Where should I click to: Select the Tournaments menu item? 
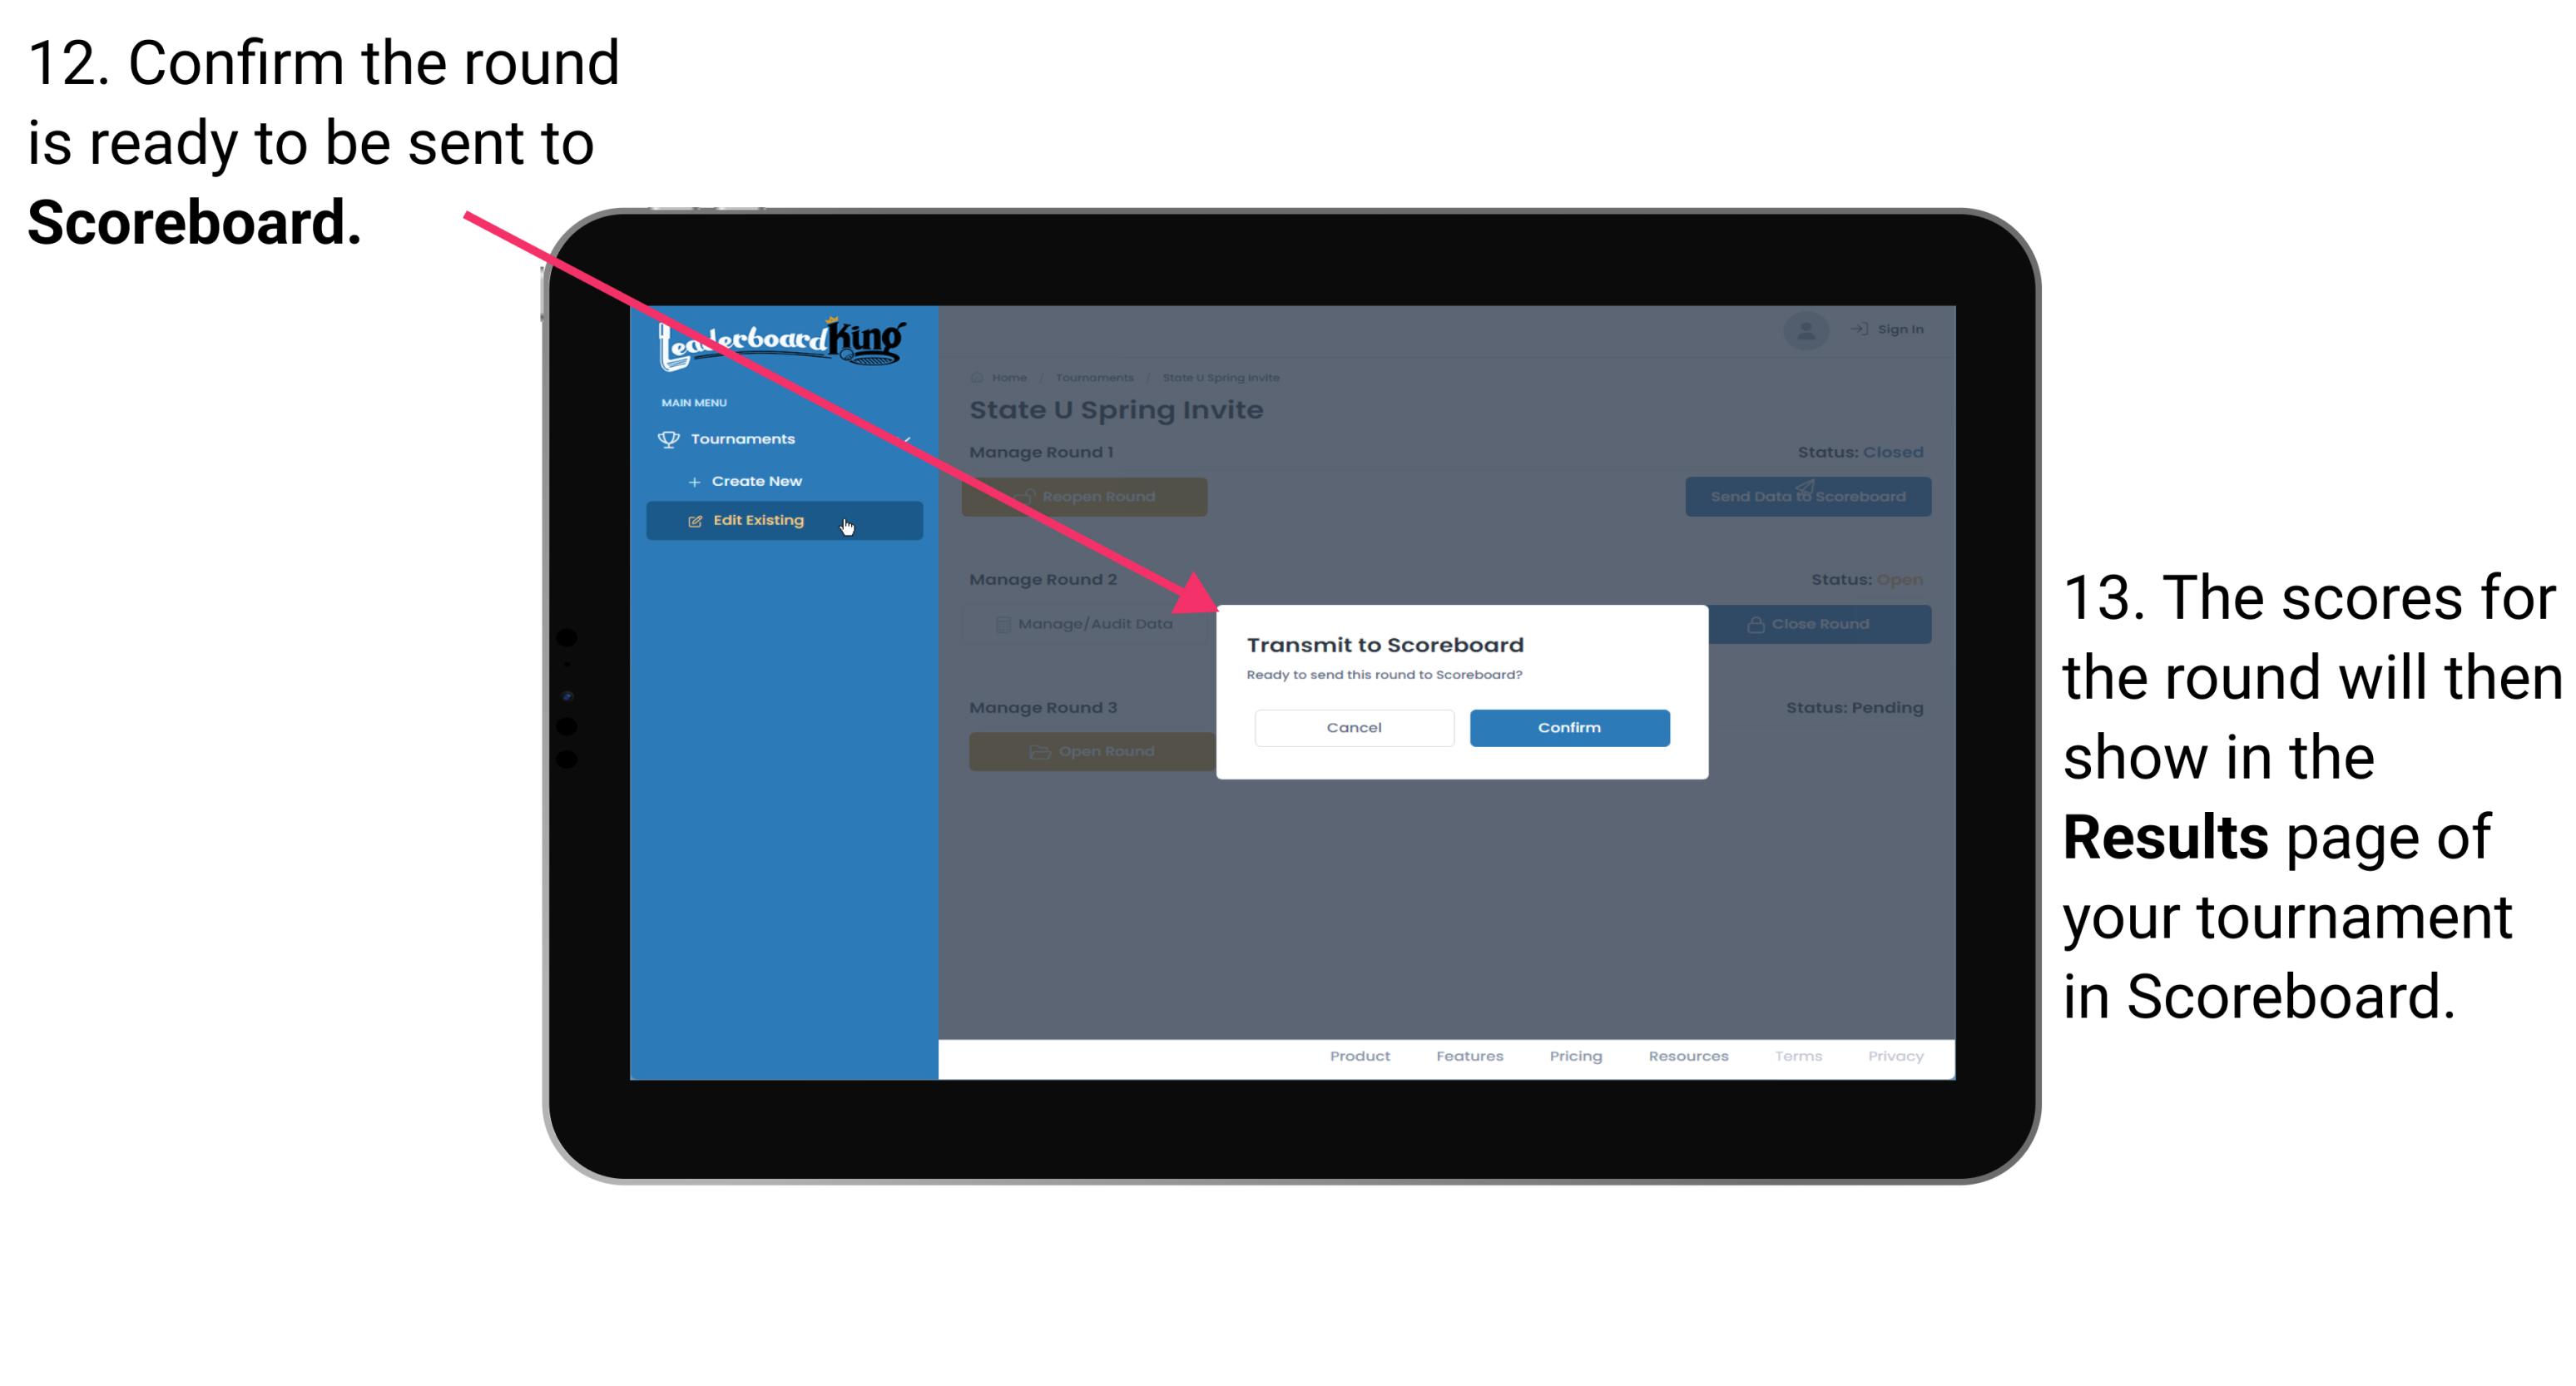pyautogui.click(x=746, y=438)
